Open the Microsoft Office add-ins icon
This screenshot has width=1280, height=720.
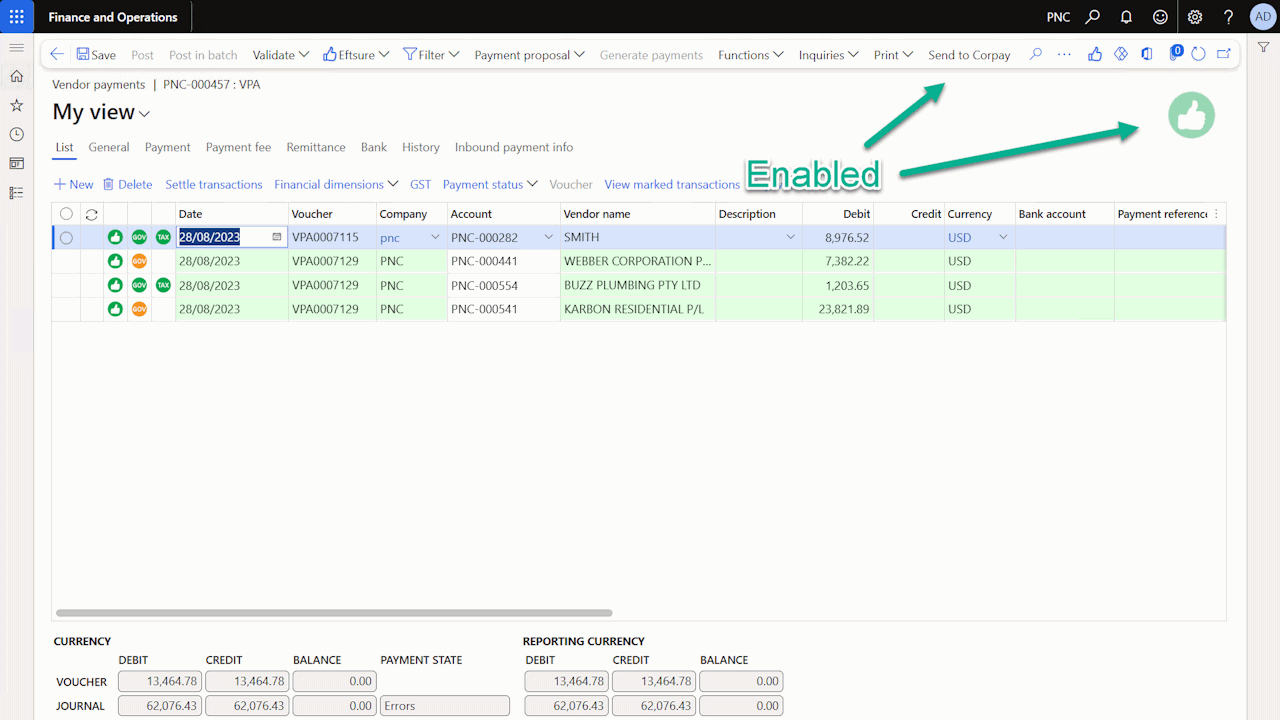[x=1147, y=54]
